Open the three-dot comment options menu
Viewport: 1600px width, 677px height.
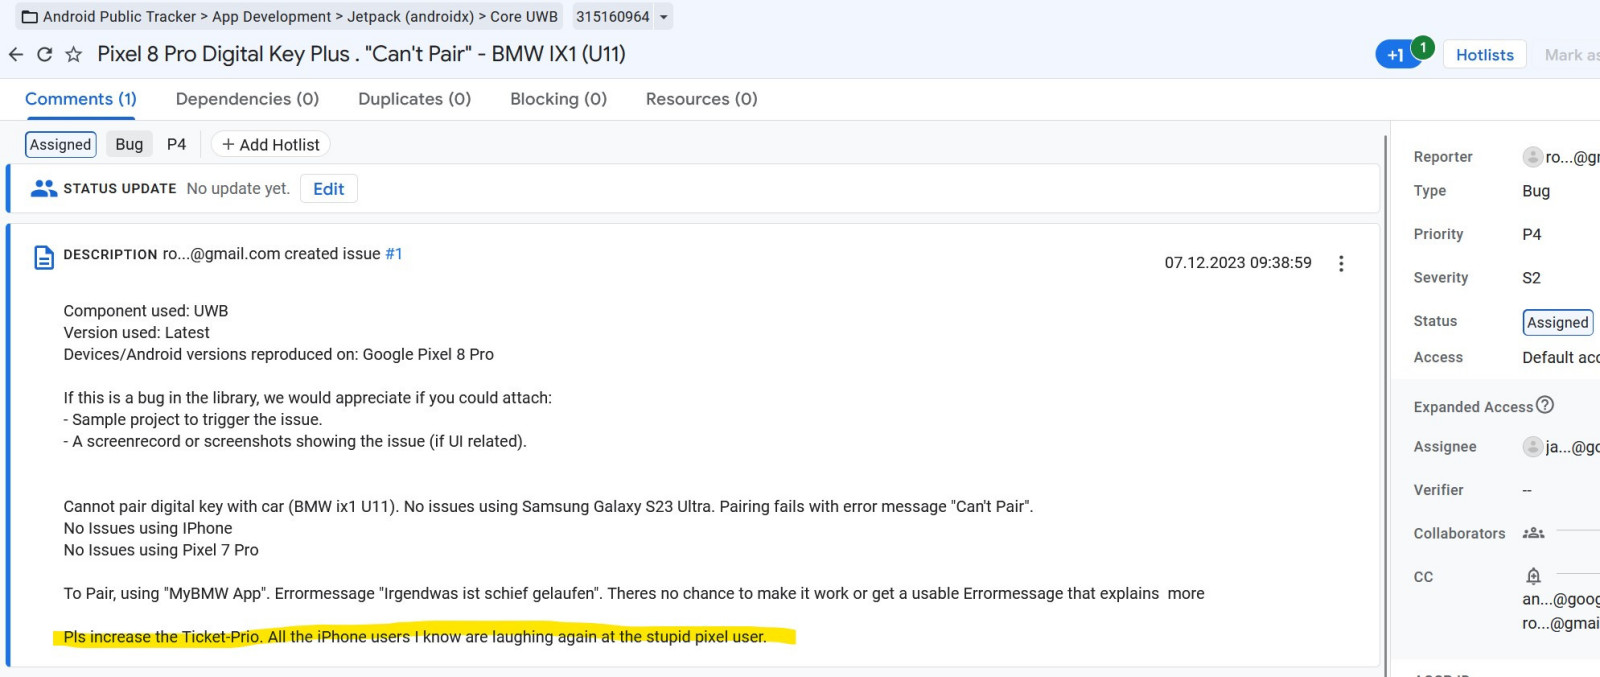1341,263
